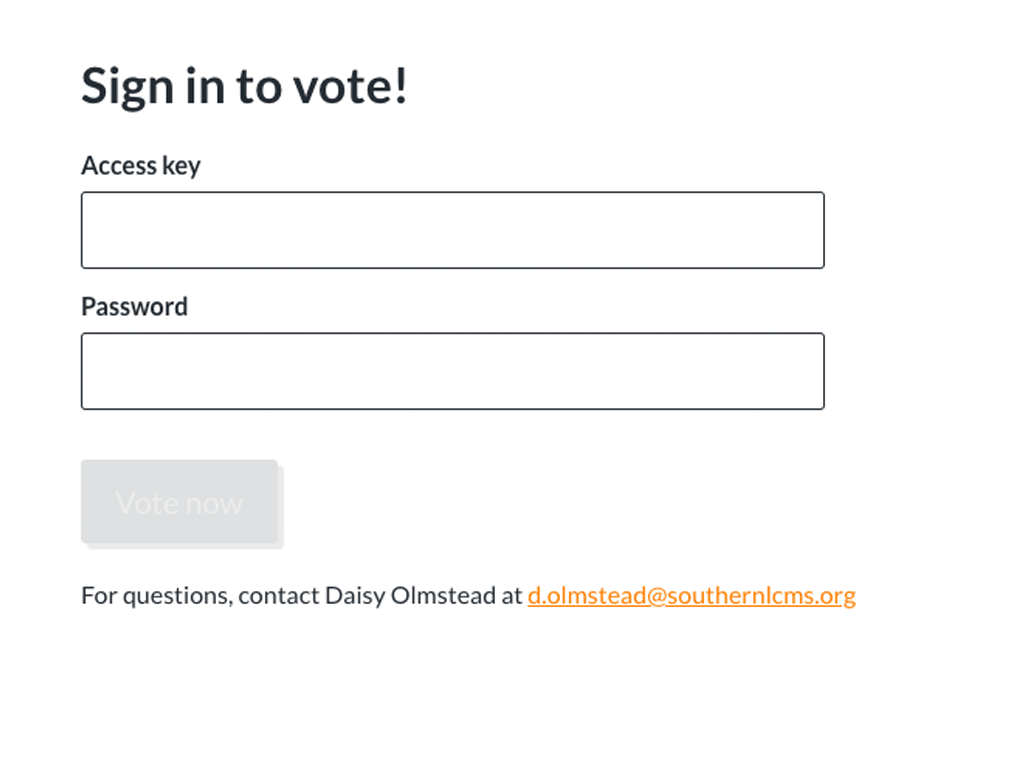The height and width of the screenshot is (775, 1036).
Task: Email Daisy Olmstead via the orange link
Action: click(691, 596)
